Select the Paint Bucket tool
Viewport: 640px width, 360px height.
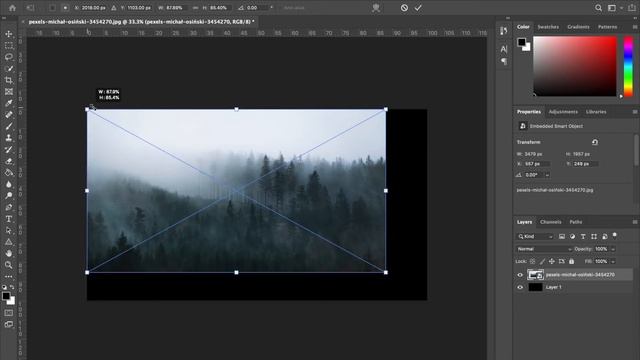9,173
